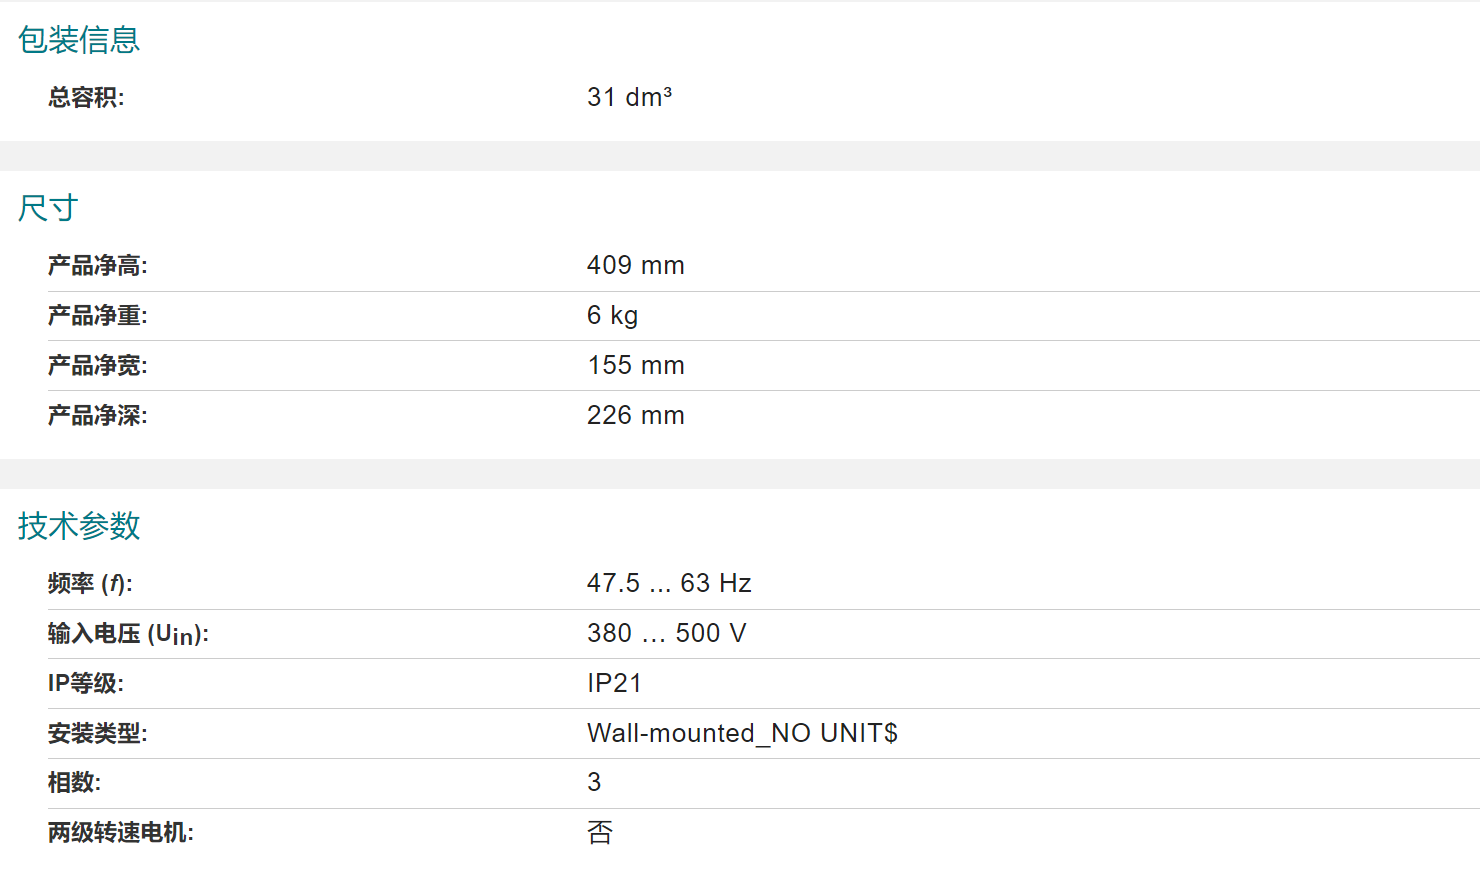This screenshot has height=873, width=1480.
Task: Click the 6 kg weight value
Action: coord(612,315)
